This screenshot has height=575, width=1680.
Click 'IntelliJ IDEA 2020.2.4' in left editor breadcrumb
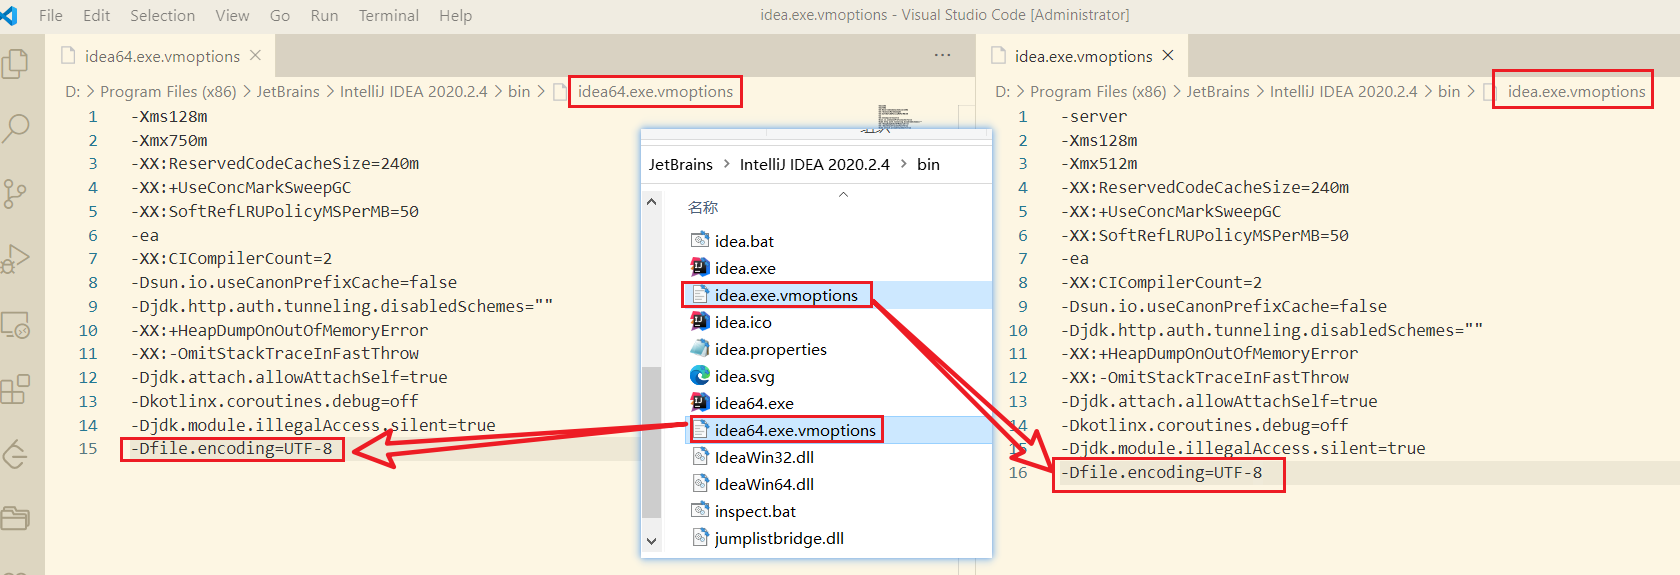point(414,91)
